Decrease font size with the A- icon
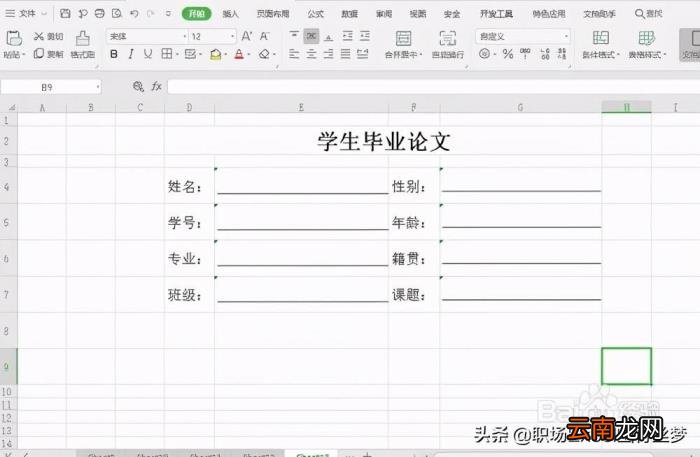Screen dimensions: 700x457 coord(265,36)
